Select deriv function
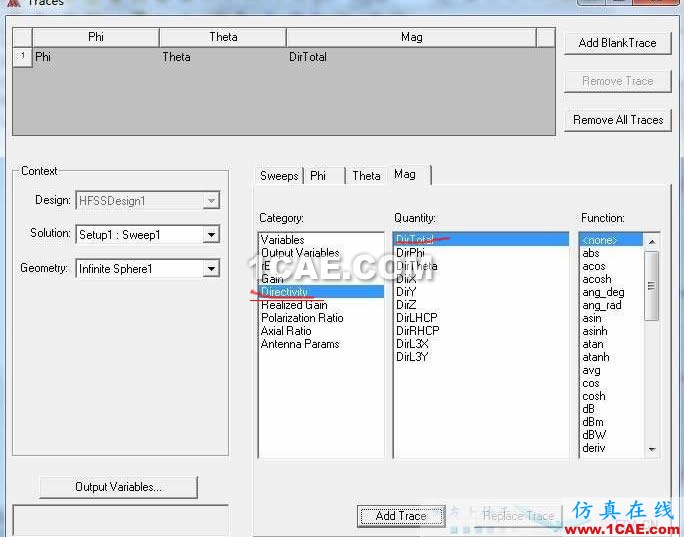 [611, 448]
